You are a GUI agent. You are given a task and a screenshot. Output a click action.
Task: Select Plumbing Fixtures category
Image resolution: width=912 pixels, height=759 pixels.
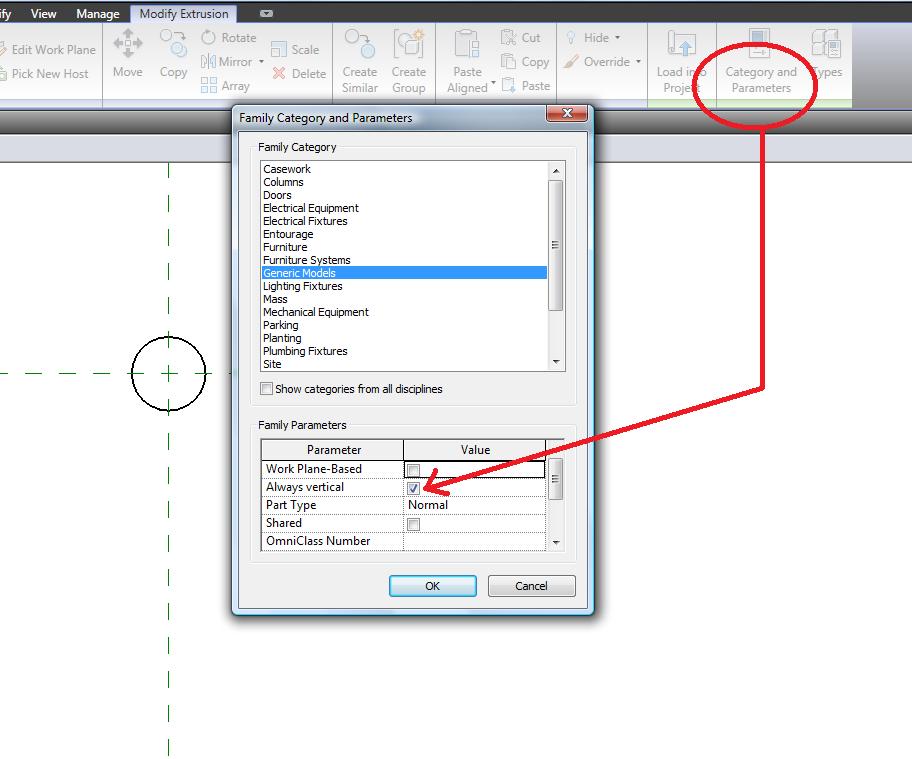click(404, 351)
